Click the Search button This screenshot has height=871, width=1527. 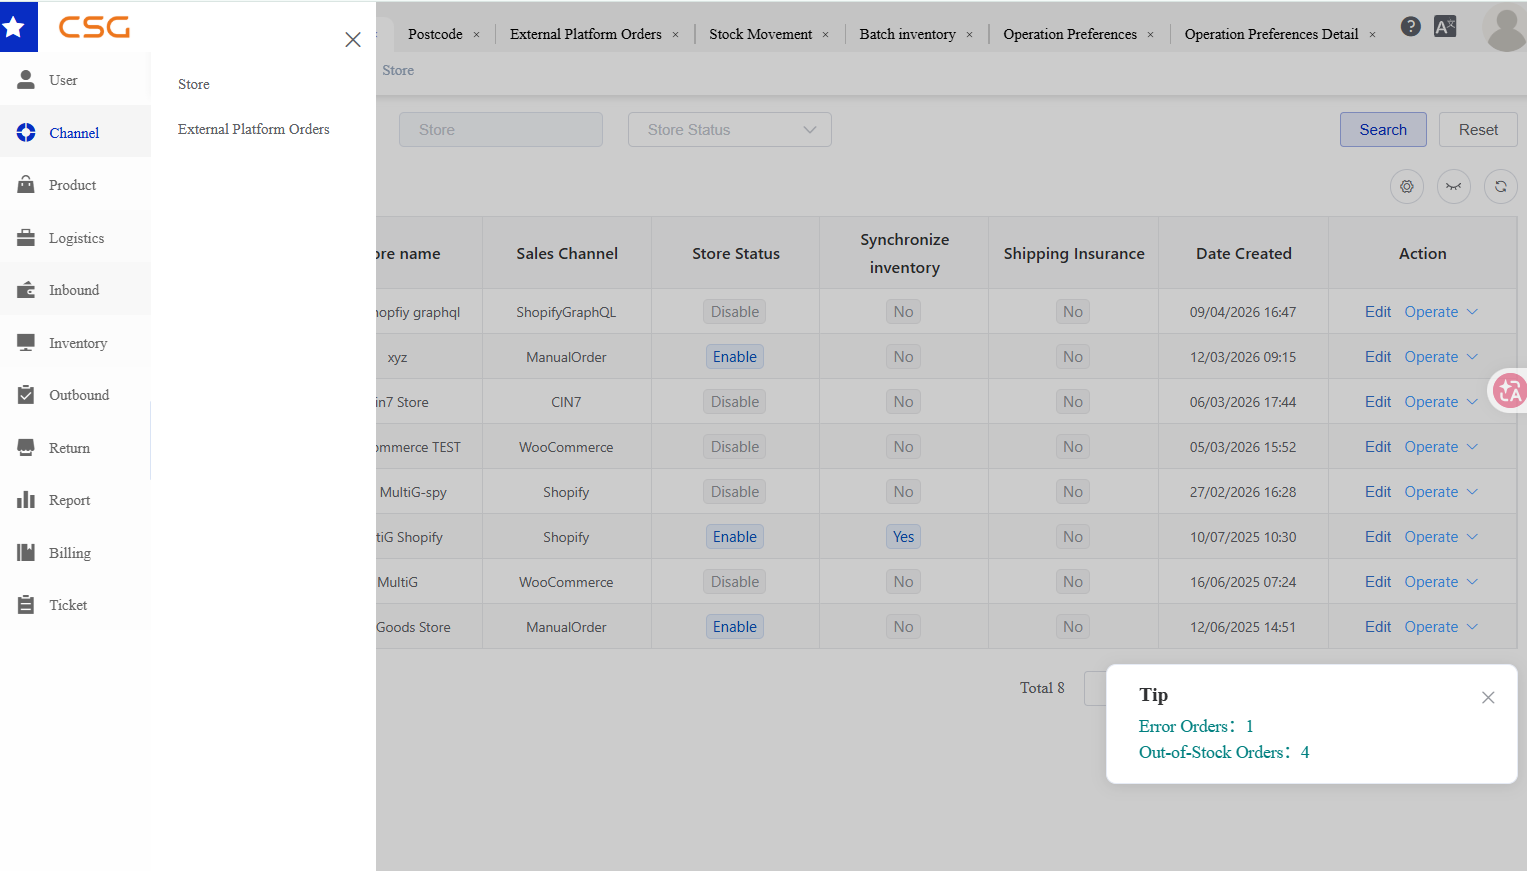[x=1383, y=130]
